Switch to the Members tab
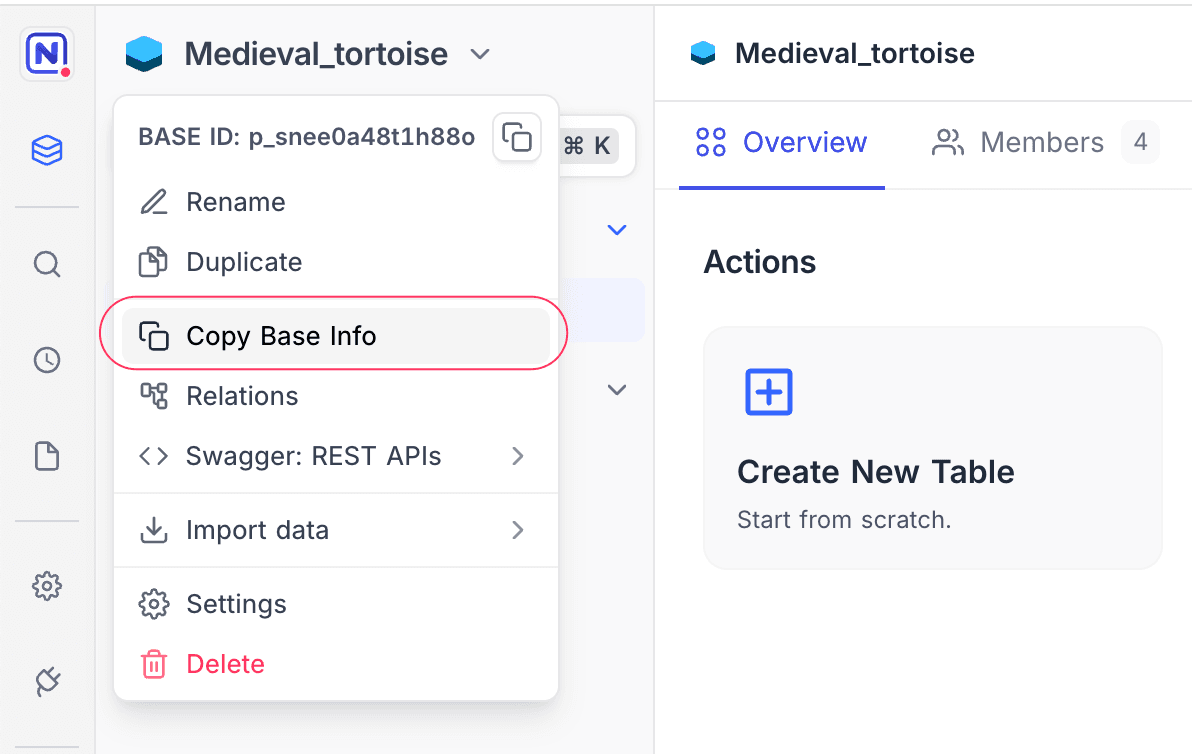This screenshot has width=1192, height=754. tap(1043, 143)
